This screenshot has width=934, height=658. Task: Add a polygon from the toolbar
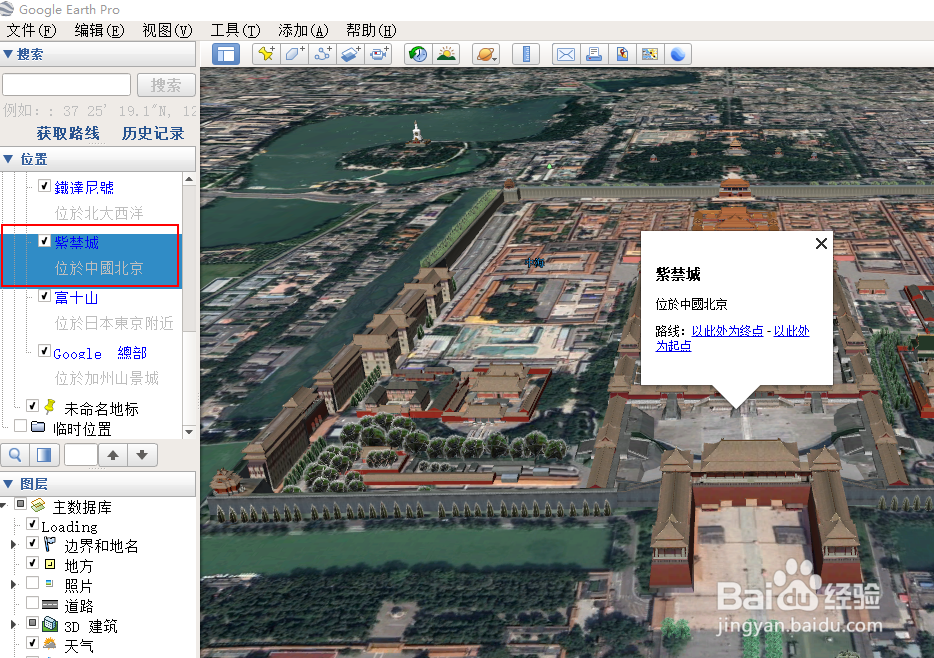294,54
